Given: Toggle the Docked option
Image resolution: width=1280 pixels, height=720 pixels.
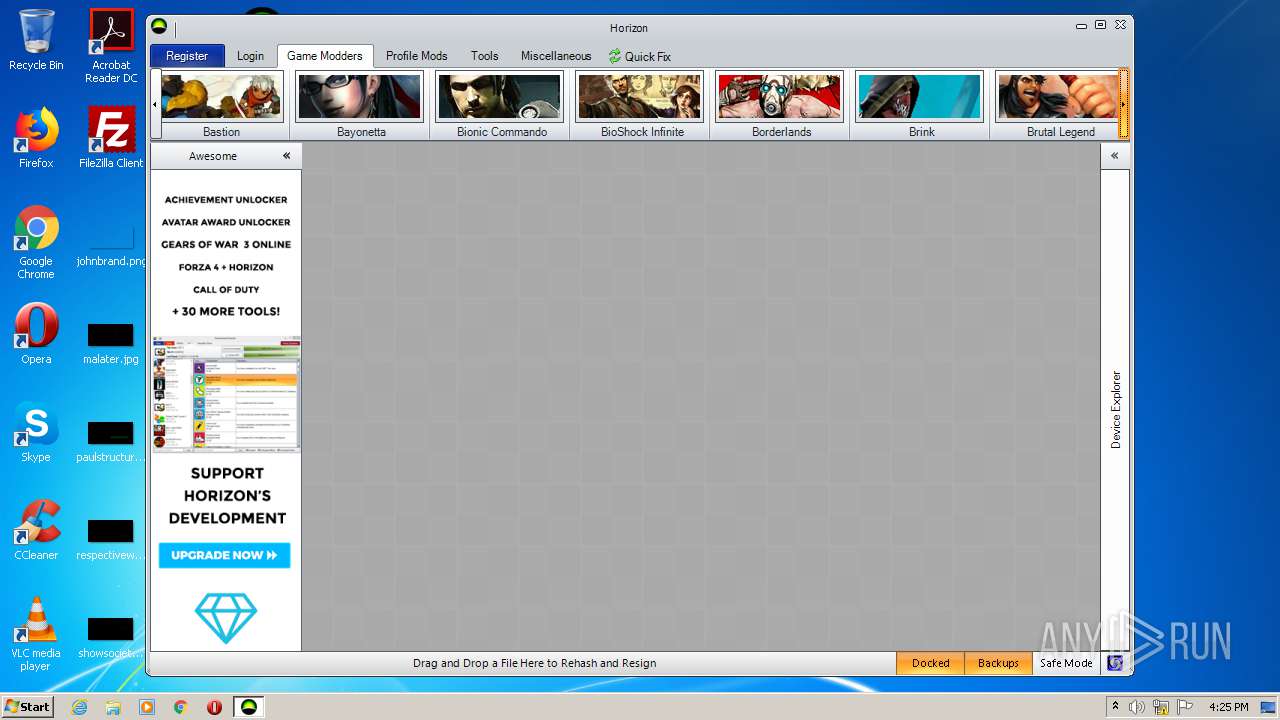Looking at the screenshot, I should (930, 663).
